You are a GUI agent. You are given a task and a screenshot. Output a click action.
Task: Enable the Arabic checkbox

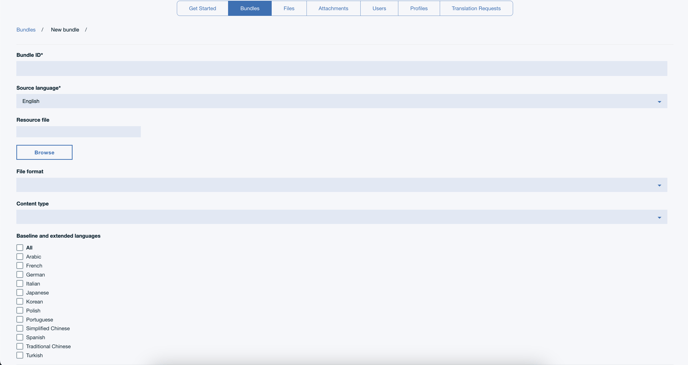20,257
